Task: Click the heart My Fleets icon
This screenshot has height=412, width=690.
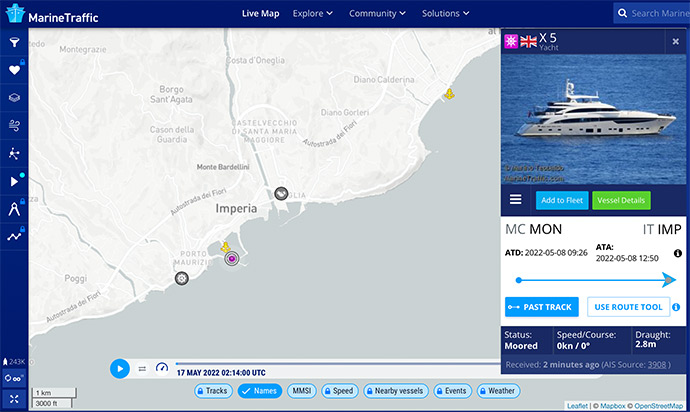Action: coord(14,71)
